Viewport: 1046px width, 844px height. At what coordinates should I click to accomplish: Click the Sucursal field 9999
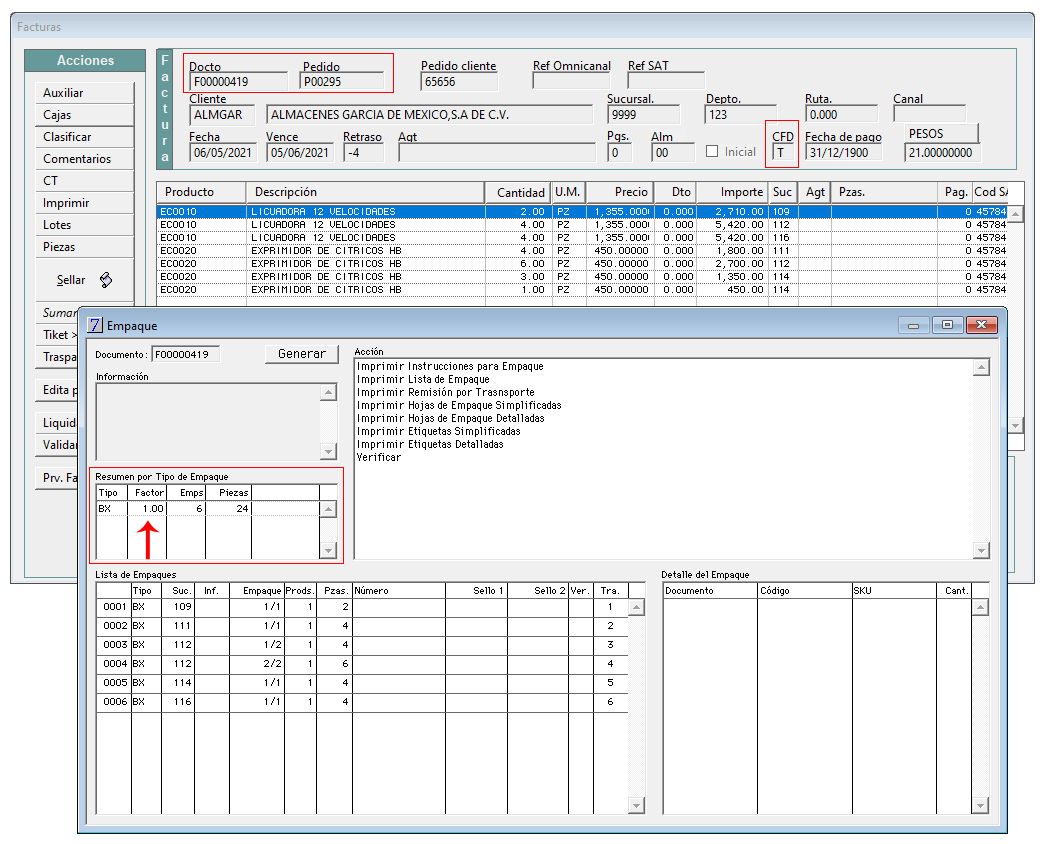(x=643, y=115)
